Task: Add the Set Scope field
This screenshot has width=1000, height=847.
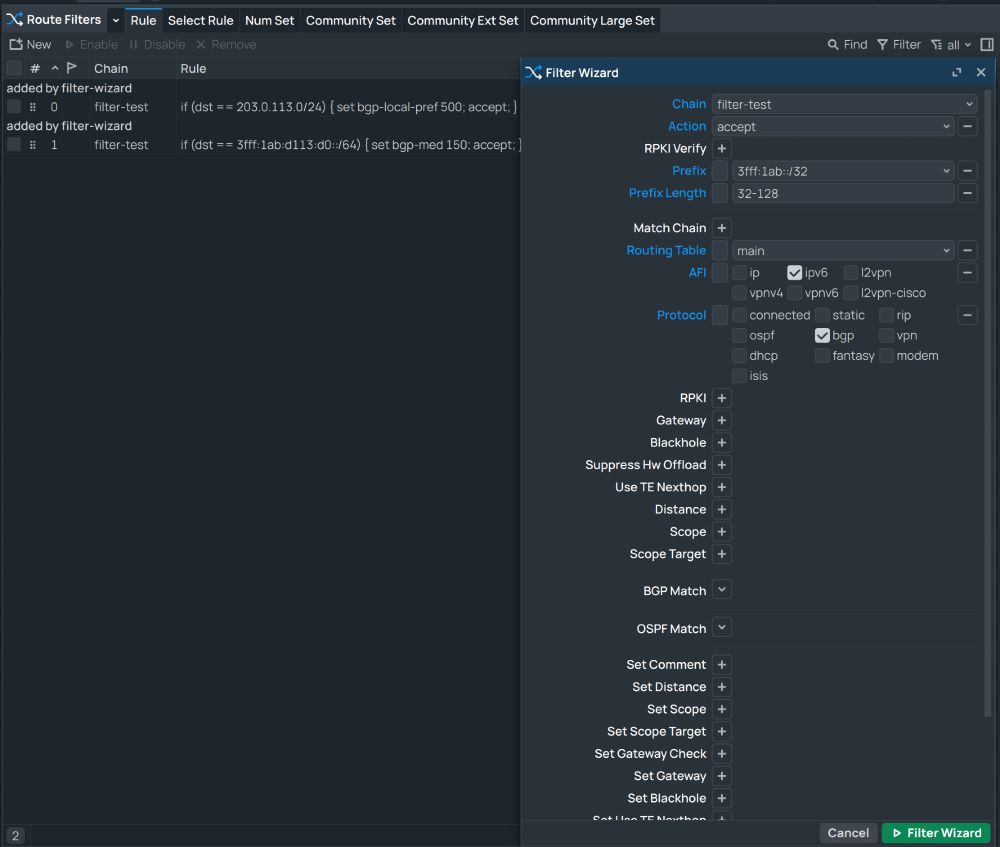Action: 721,709
